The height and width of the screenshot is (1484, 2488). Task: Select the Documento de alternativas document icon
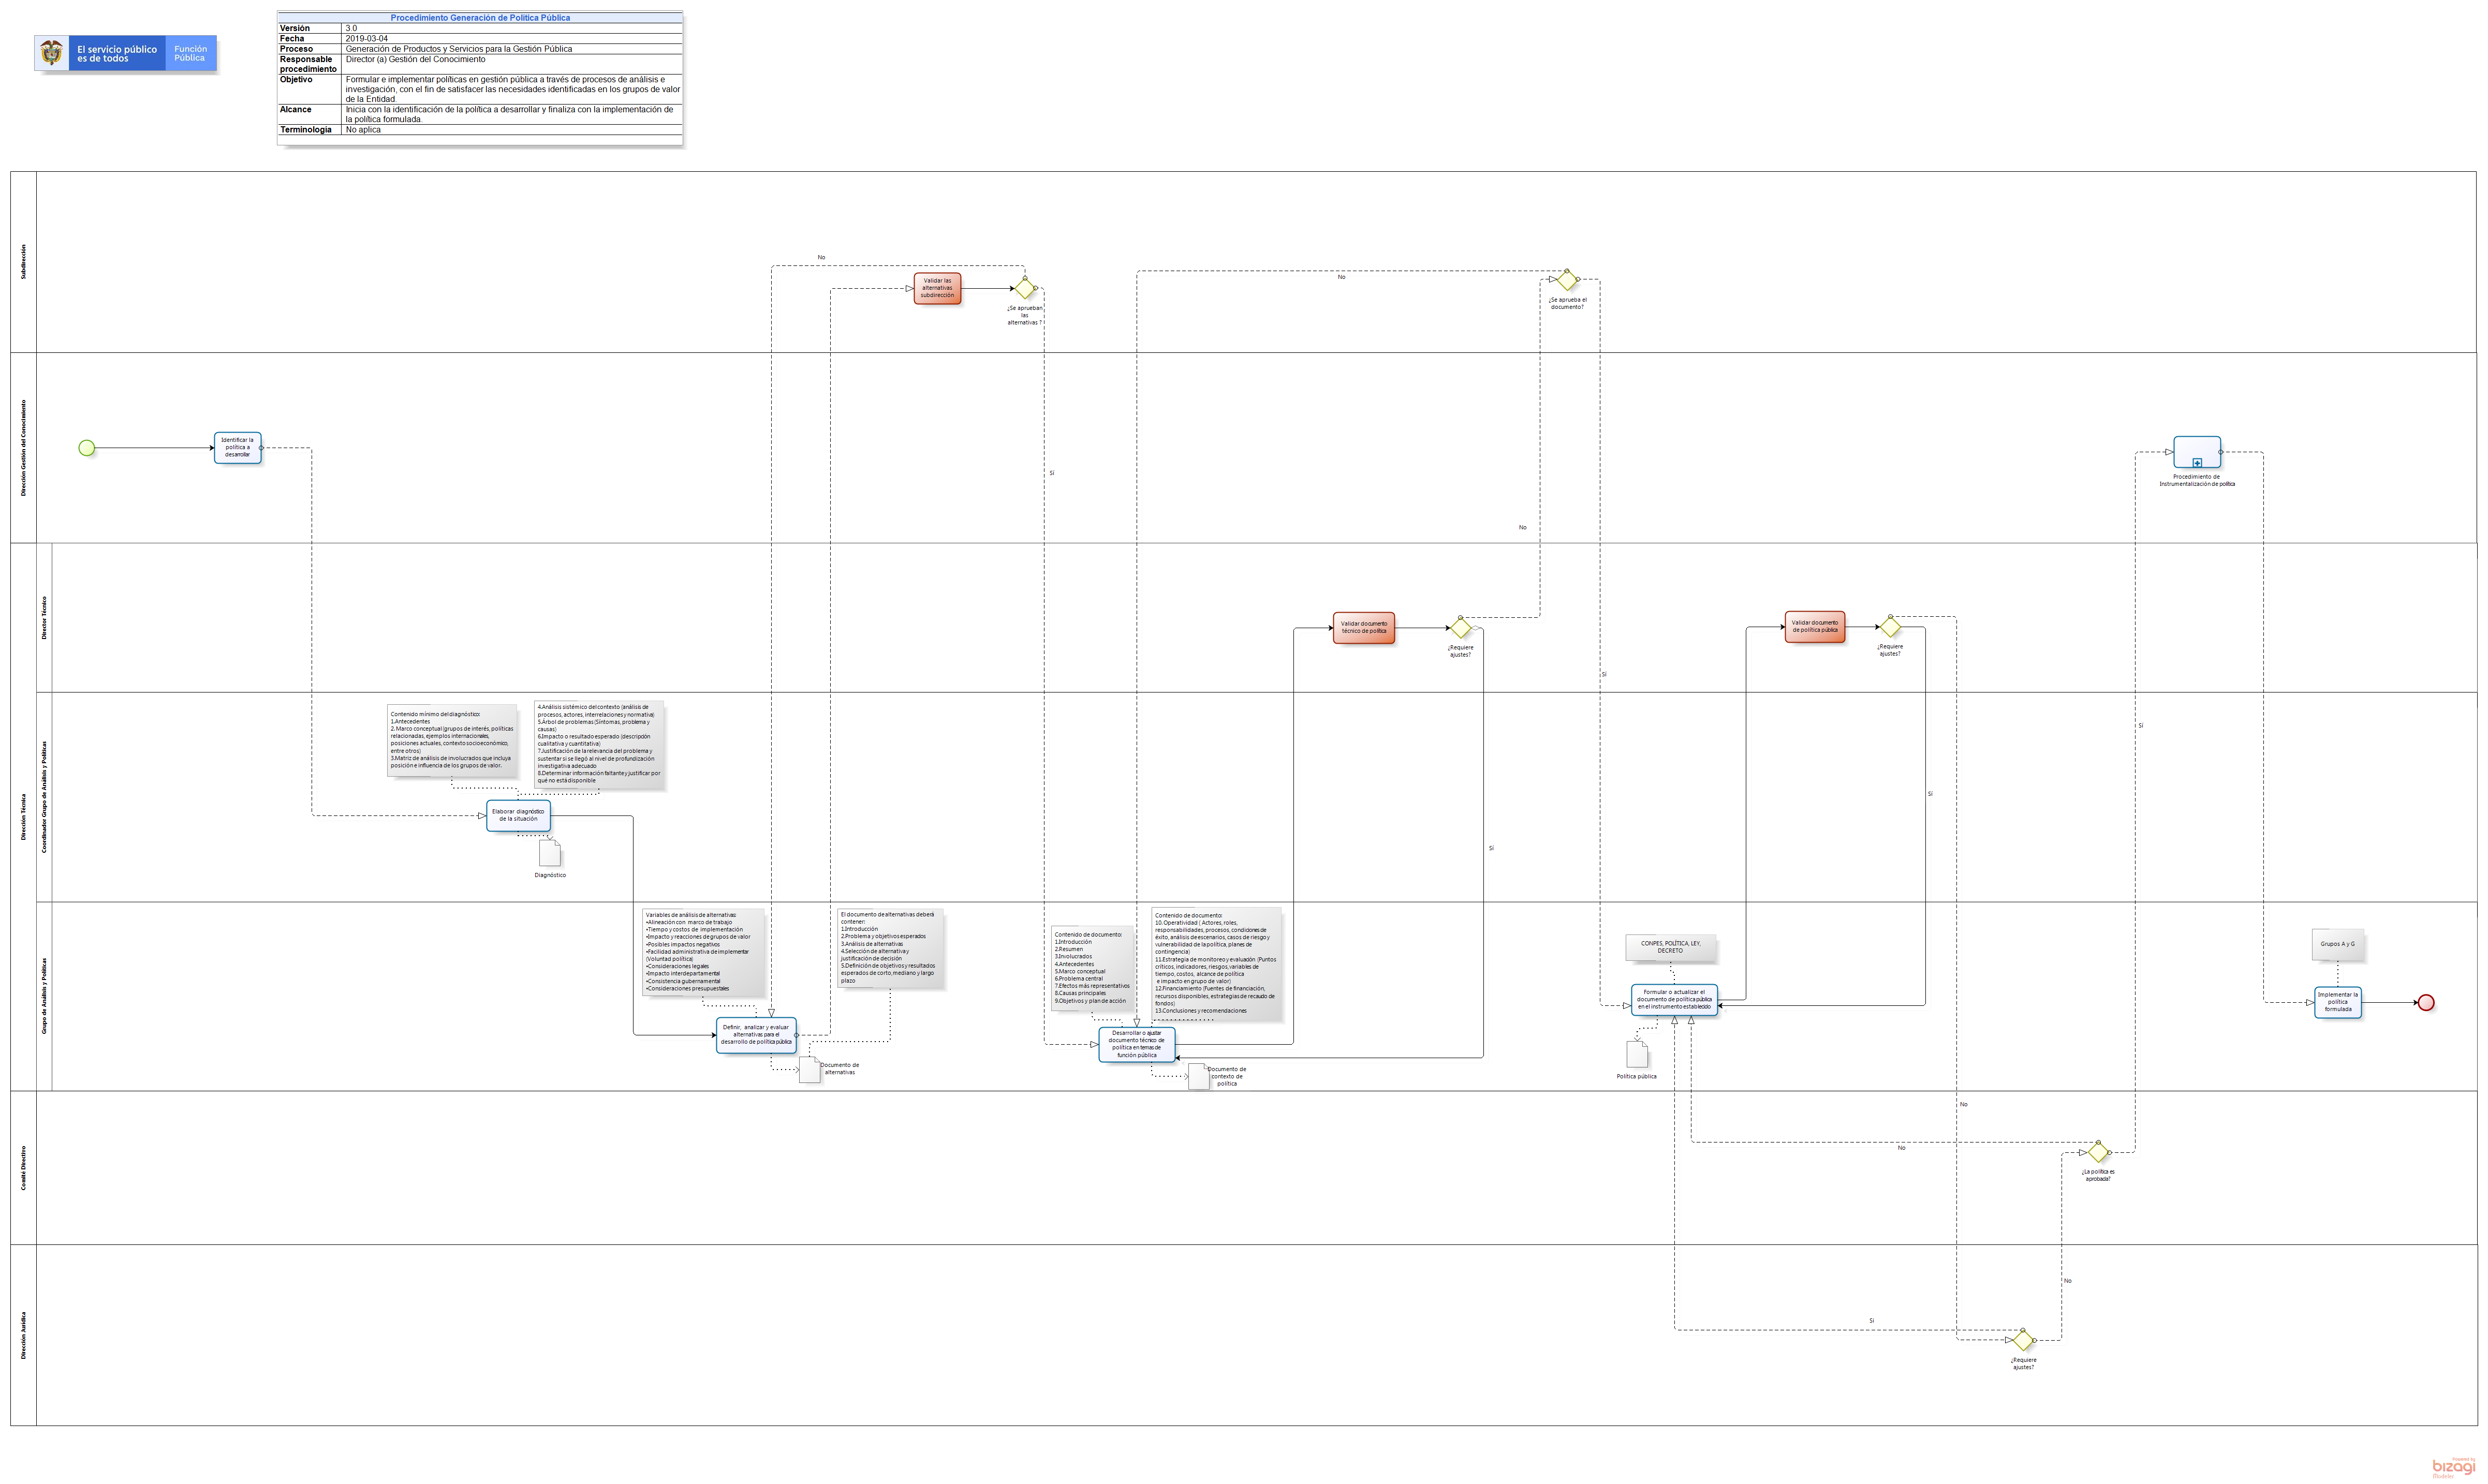809,1070
